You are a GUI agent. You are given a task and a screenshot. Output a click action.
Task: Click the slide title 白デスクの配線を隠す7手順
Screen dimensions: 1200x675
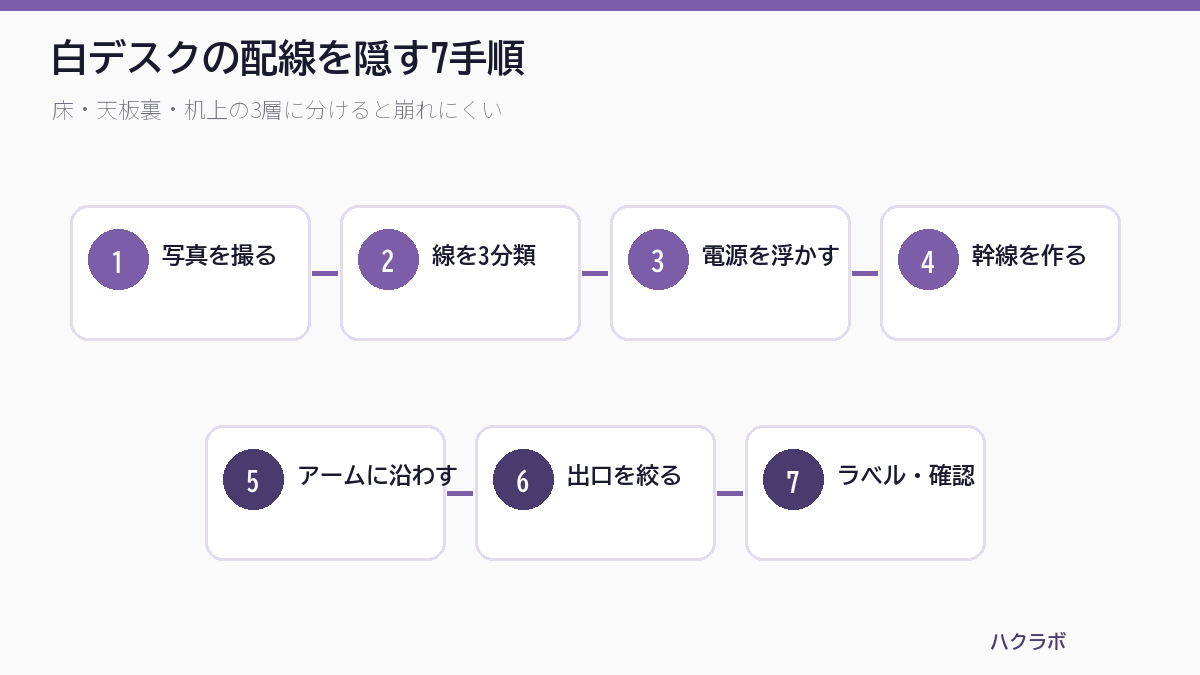click(x=288, y=59)
